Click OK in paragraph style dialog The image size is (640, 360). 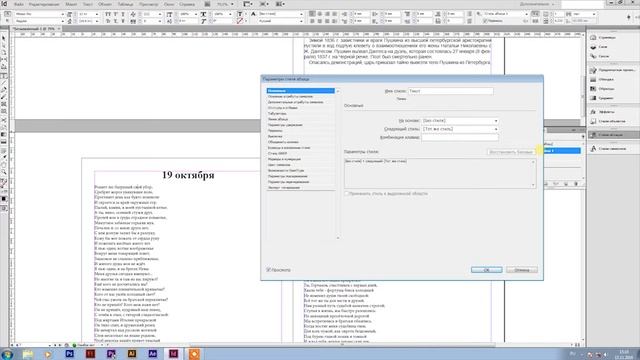tap(487, 270)
